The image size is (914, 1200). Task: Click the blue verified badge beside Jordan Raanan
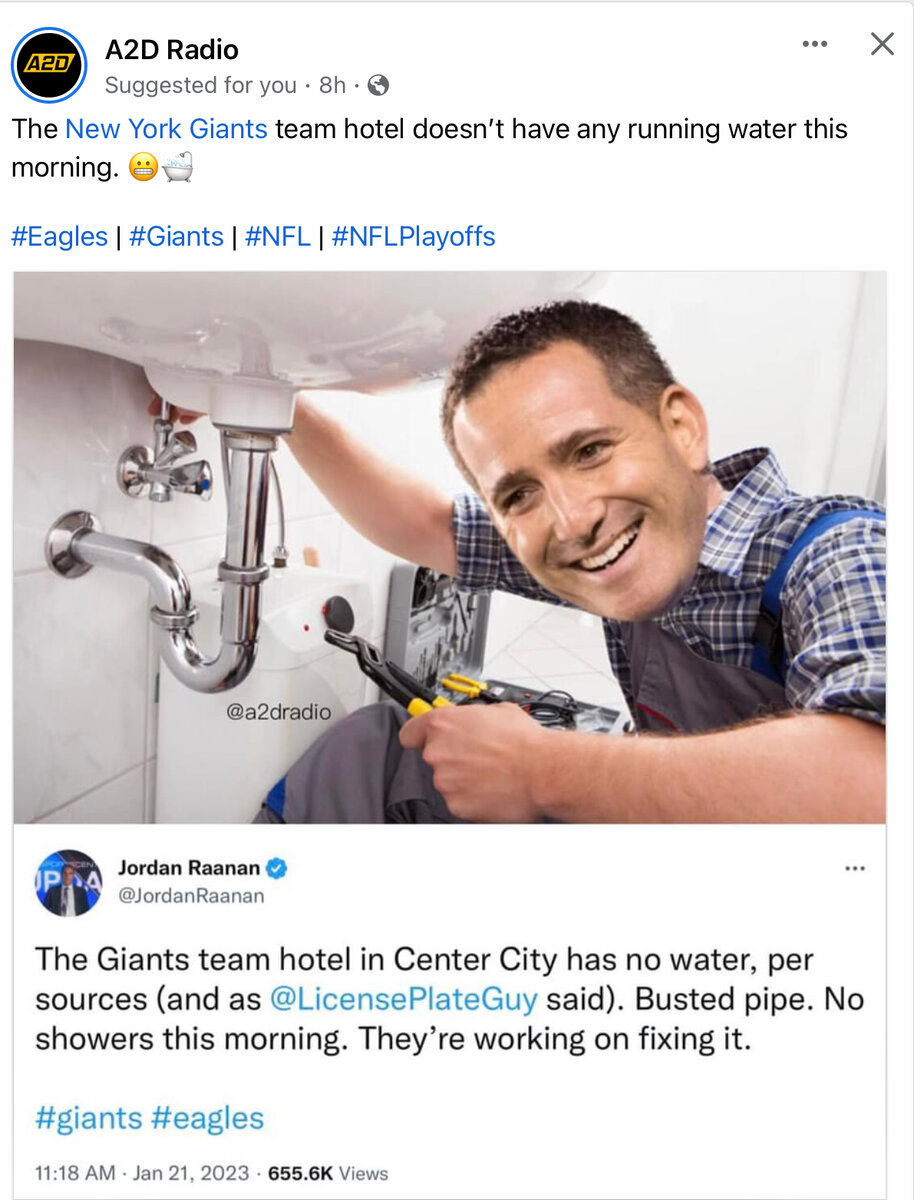click(x=277, y=869)
